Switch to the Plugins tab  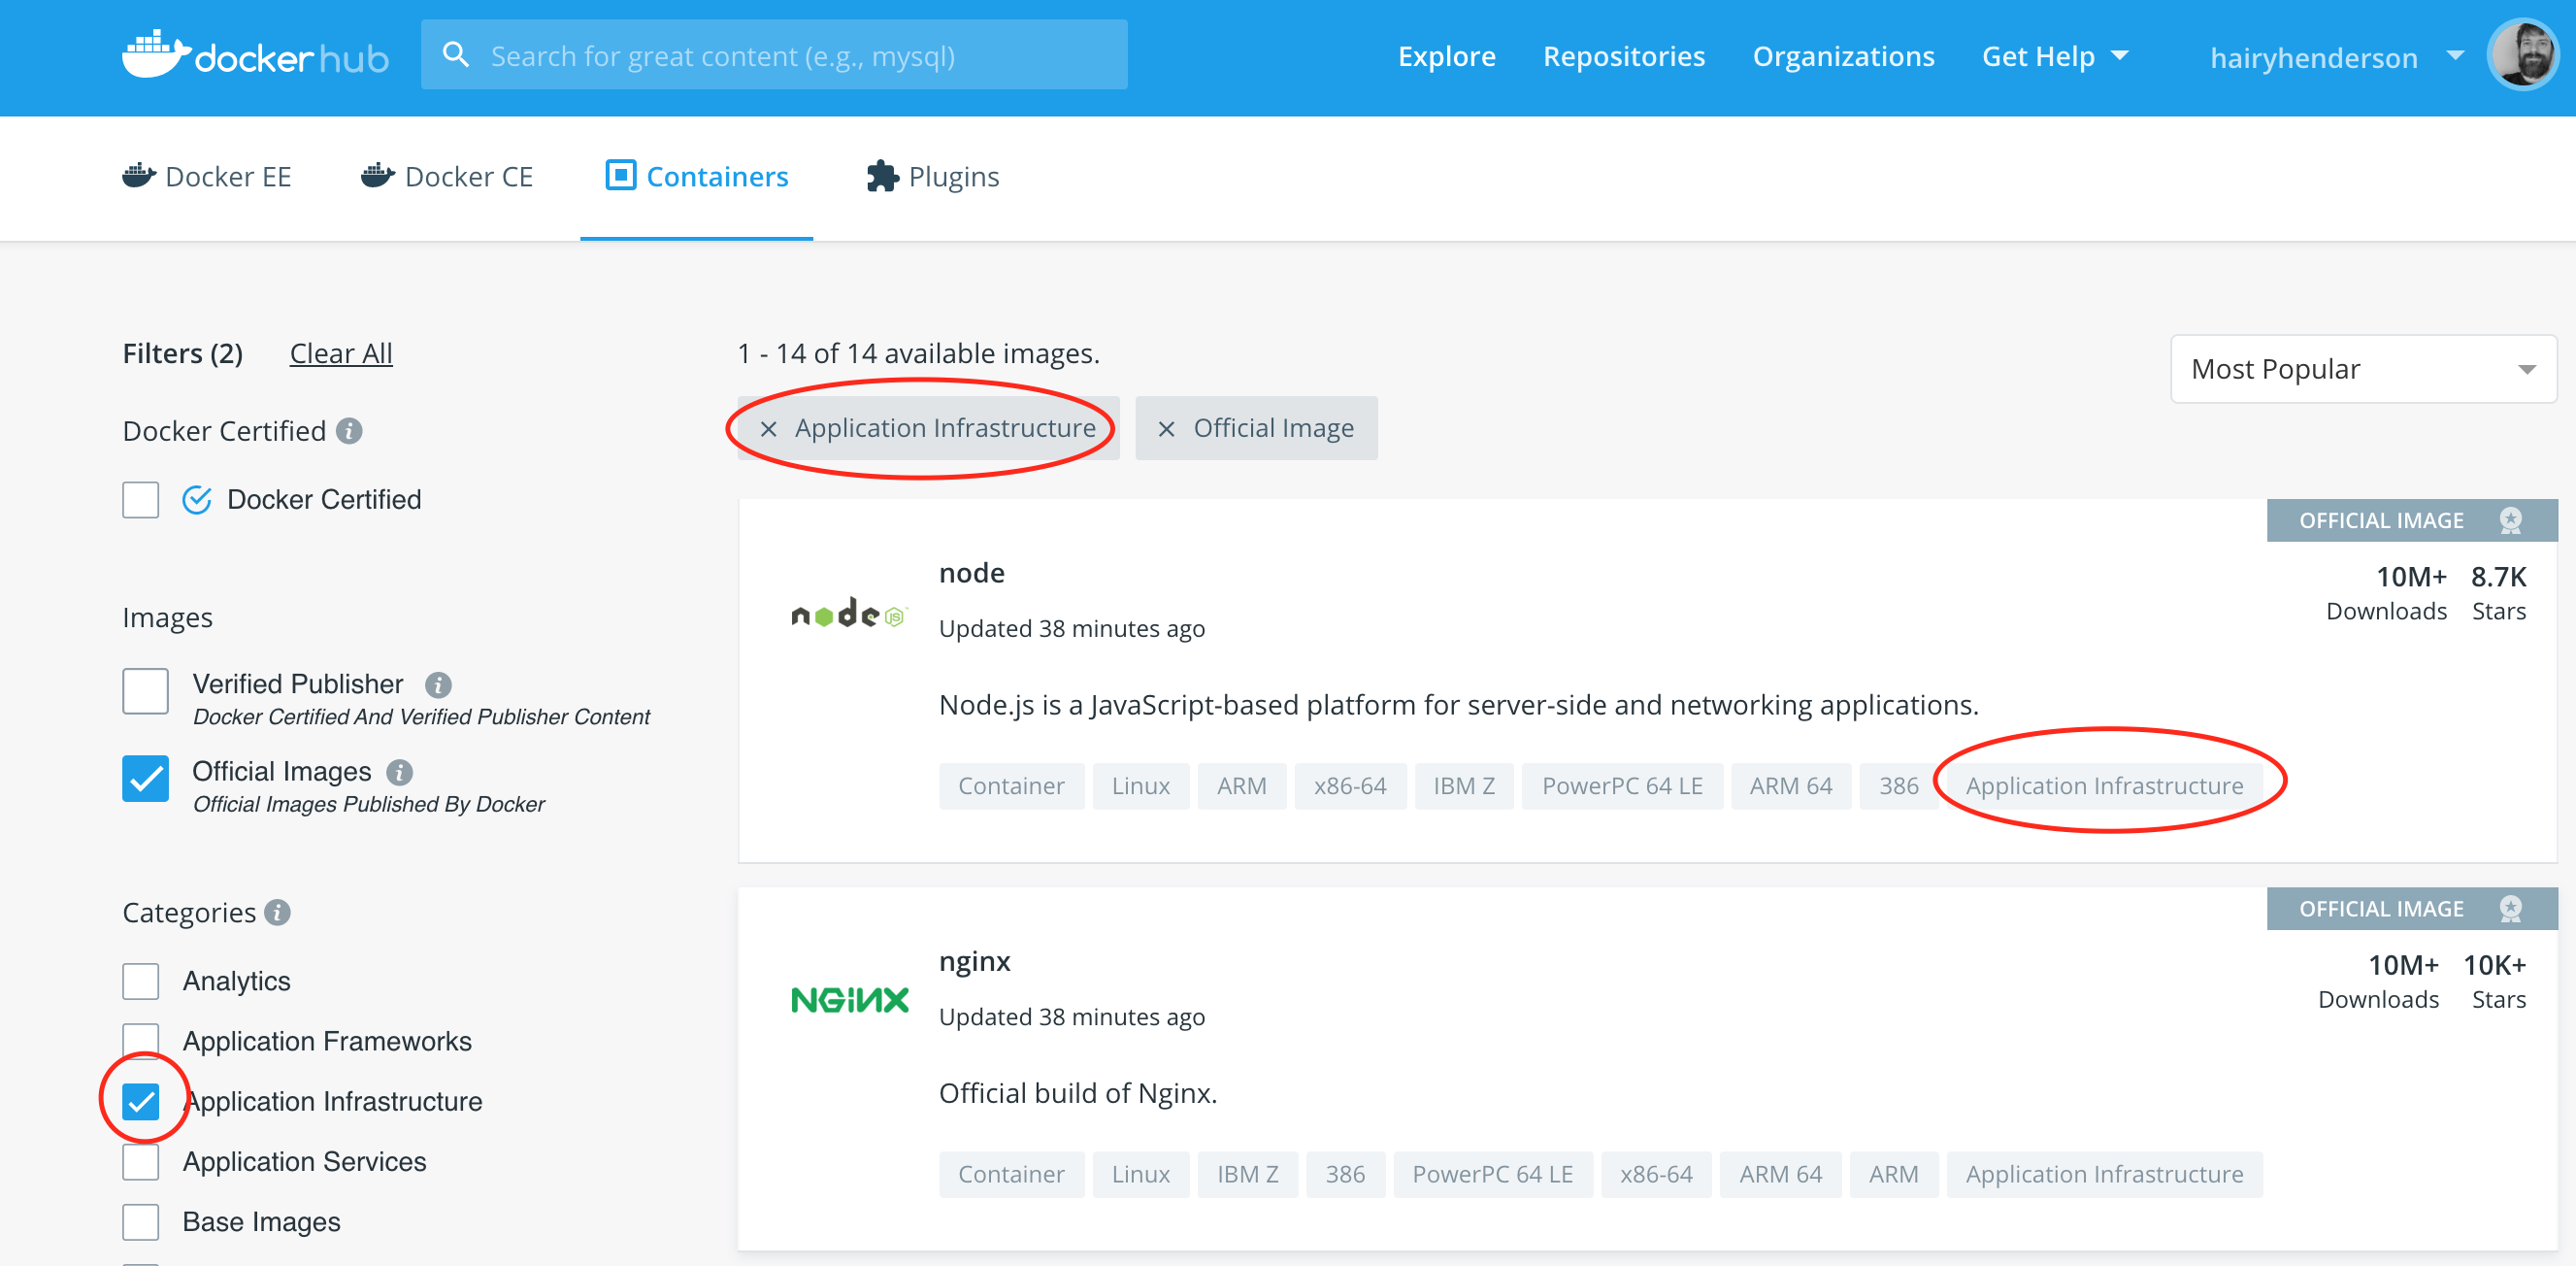click(x=933, y=177)
